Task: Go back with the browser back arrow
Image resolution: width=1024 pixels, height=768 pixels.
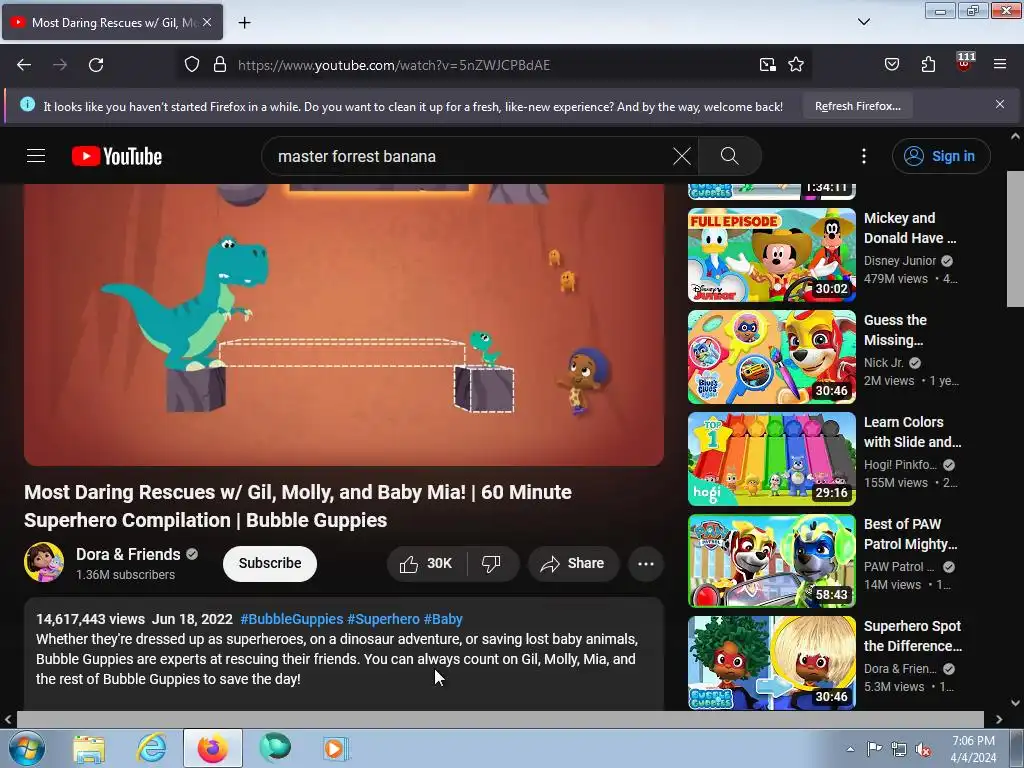Action: 24,65
